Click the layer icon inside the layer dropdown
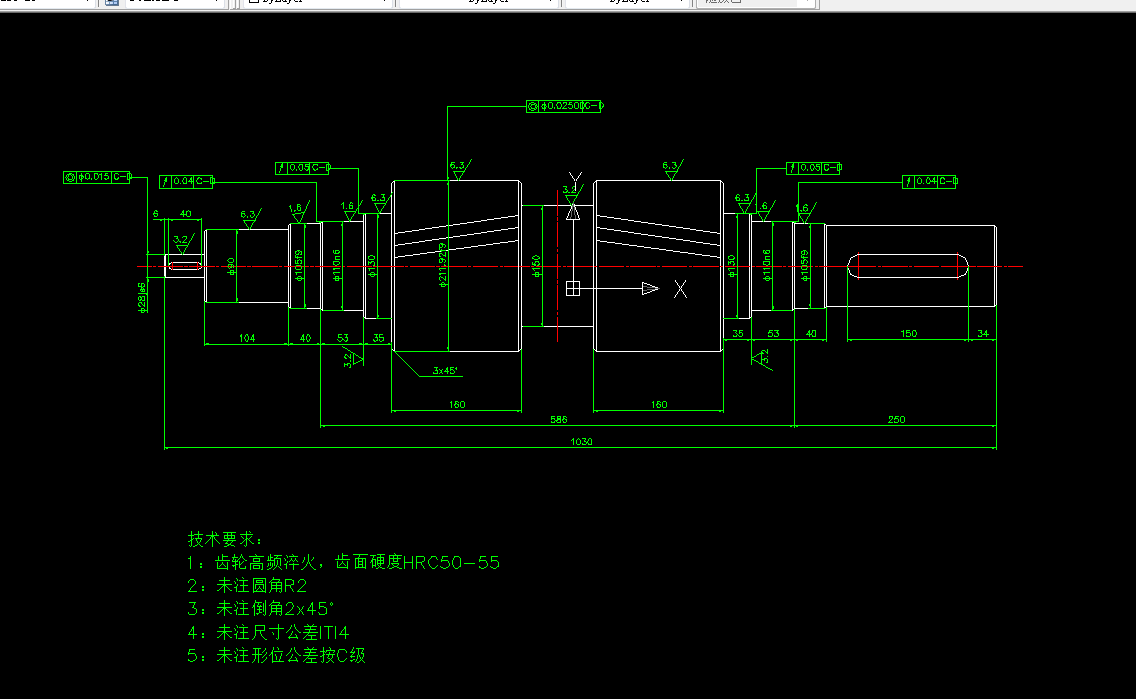 110,3
